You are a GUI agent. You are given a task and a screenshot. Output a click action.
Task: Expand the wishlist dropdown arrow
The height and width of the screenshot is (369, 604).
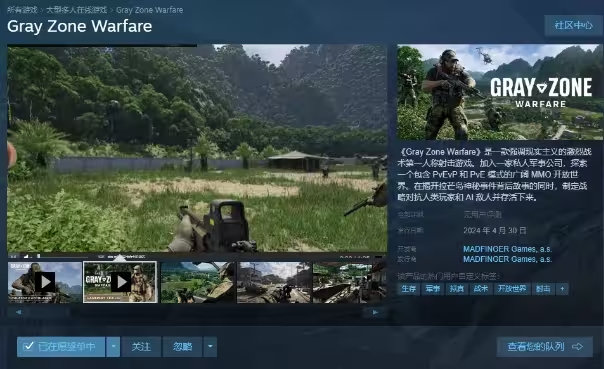pos(113,347)
